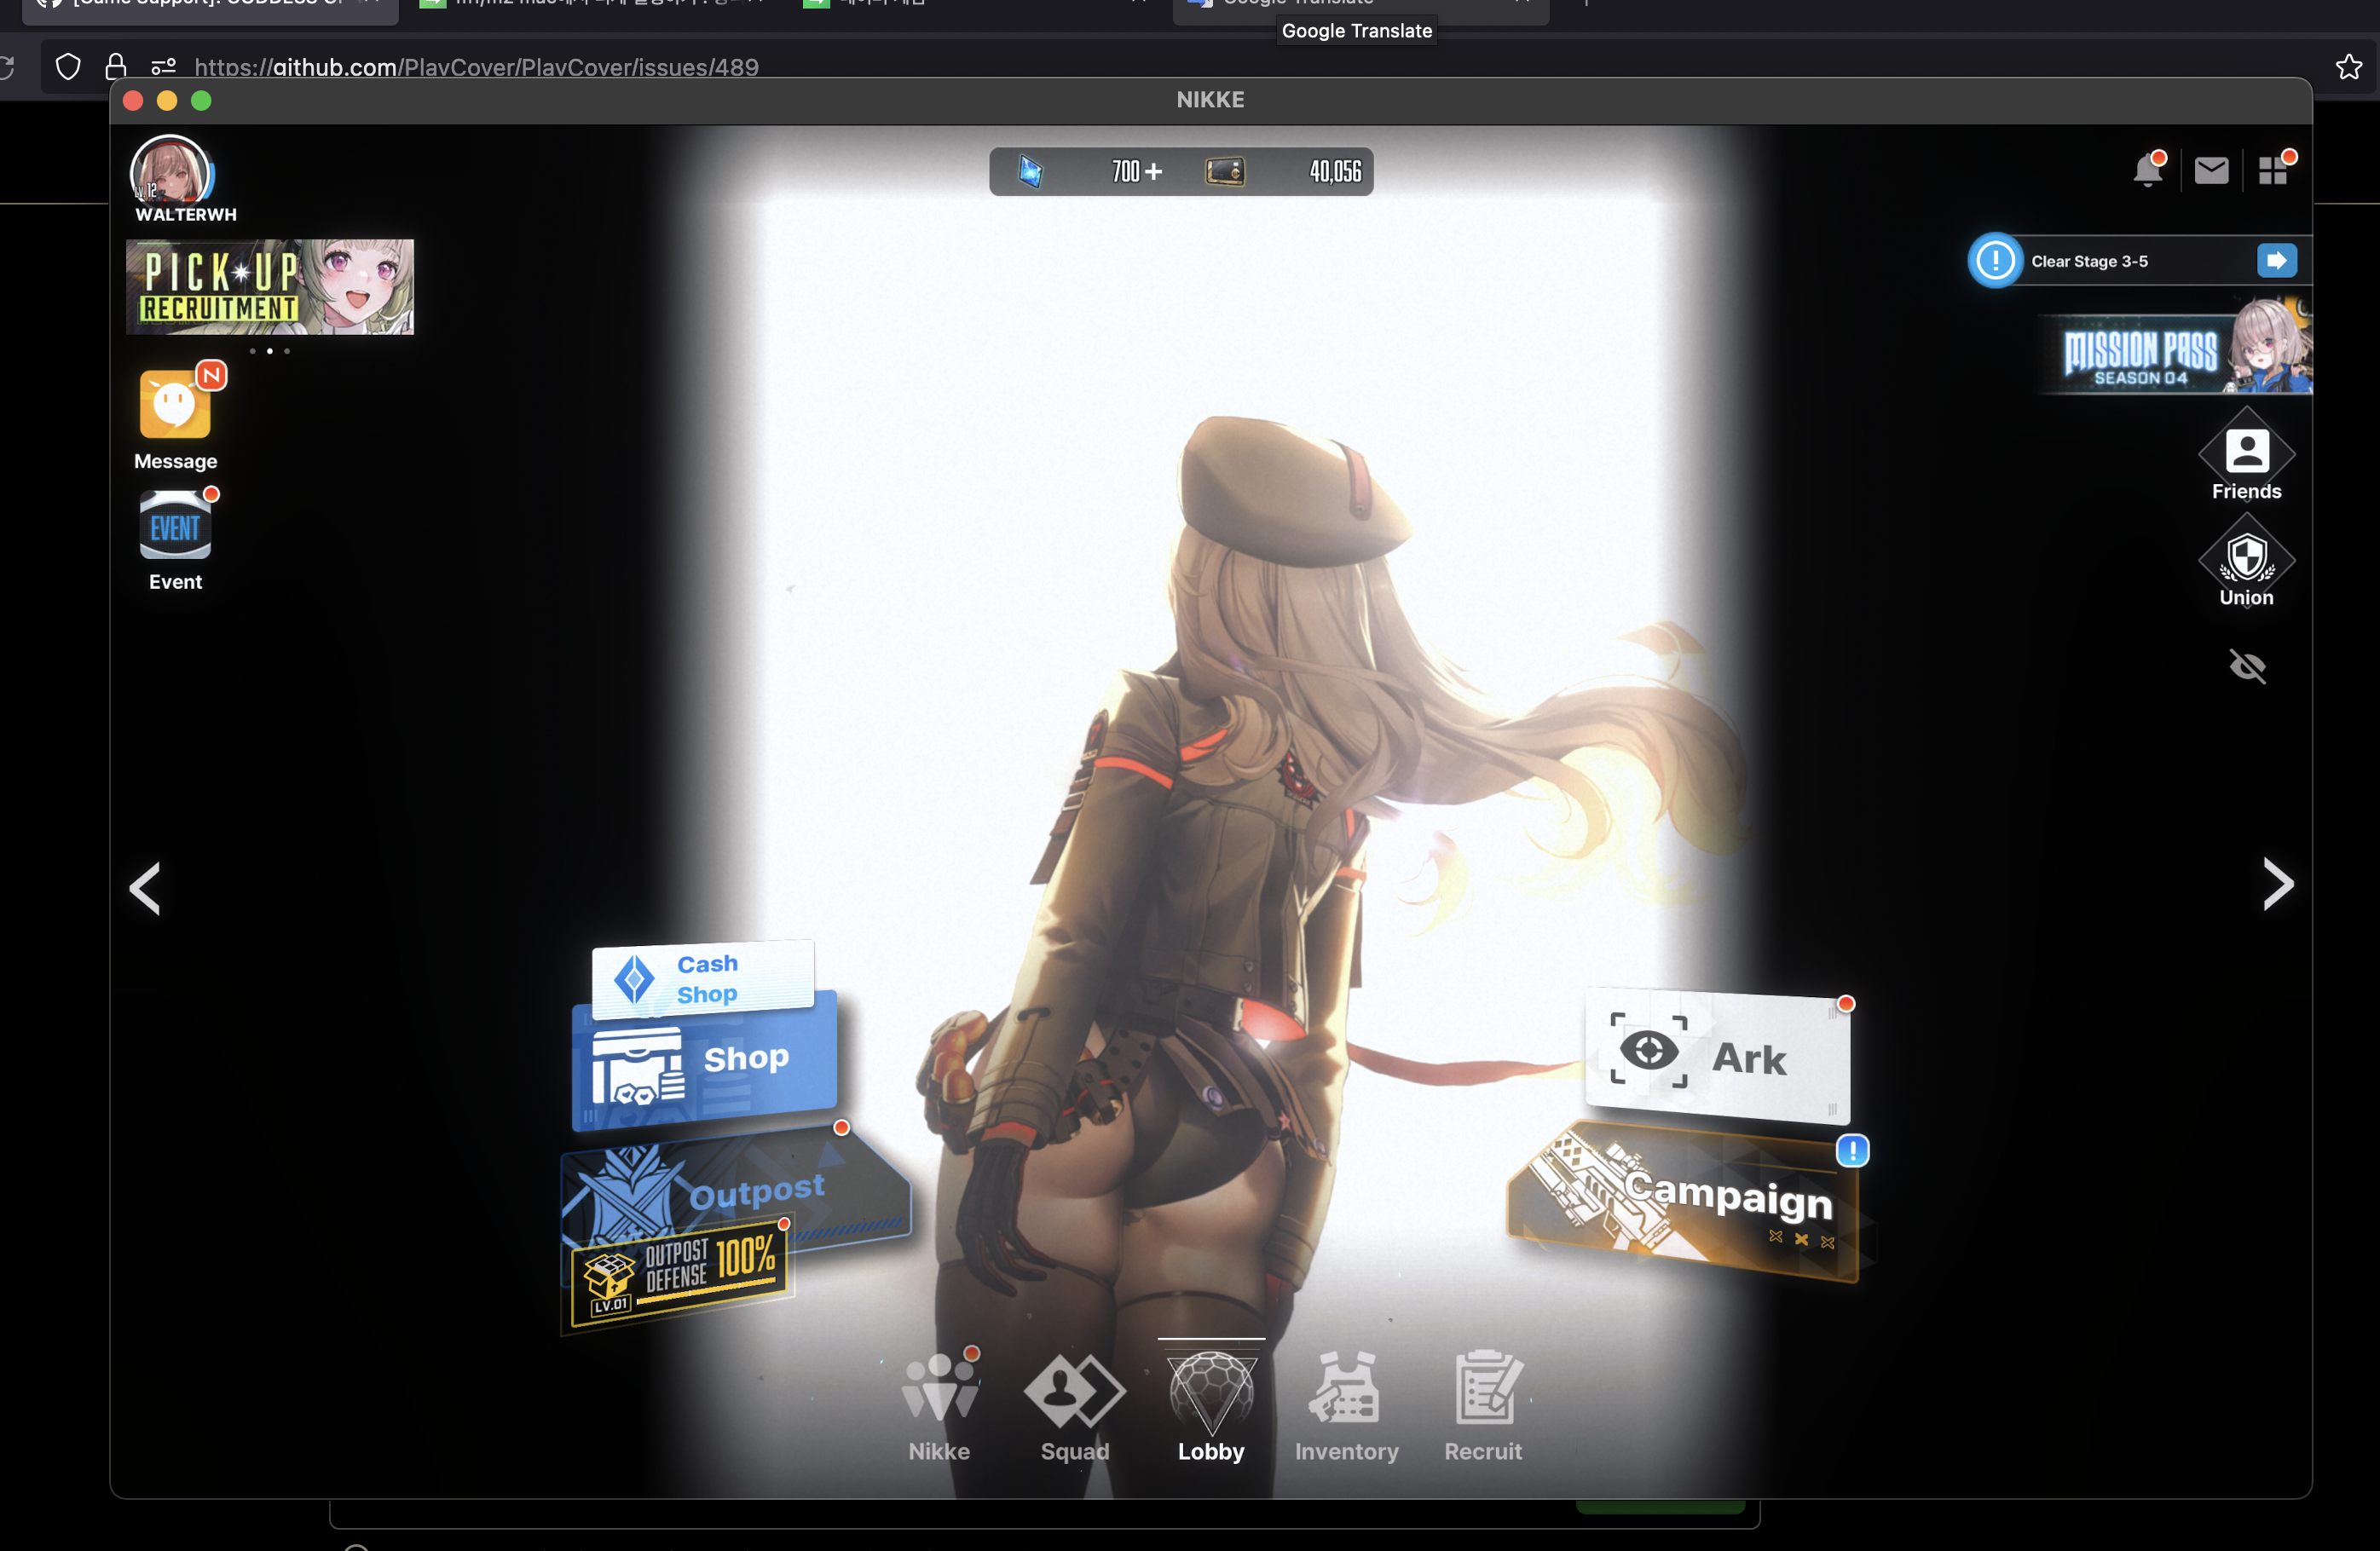The image size is (2380, 1551).
Task: Open the grid menu icon
Action: click(2273, 171)
